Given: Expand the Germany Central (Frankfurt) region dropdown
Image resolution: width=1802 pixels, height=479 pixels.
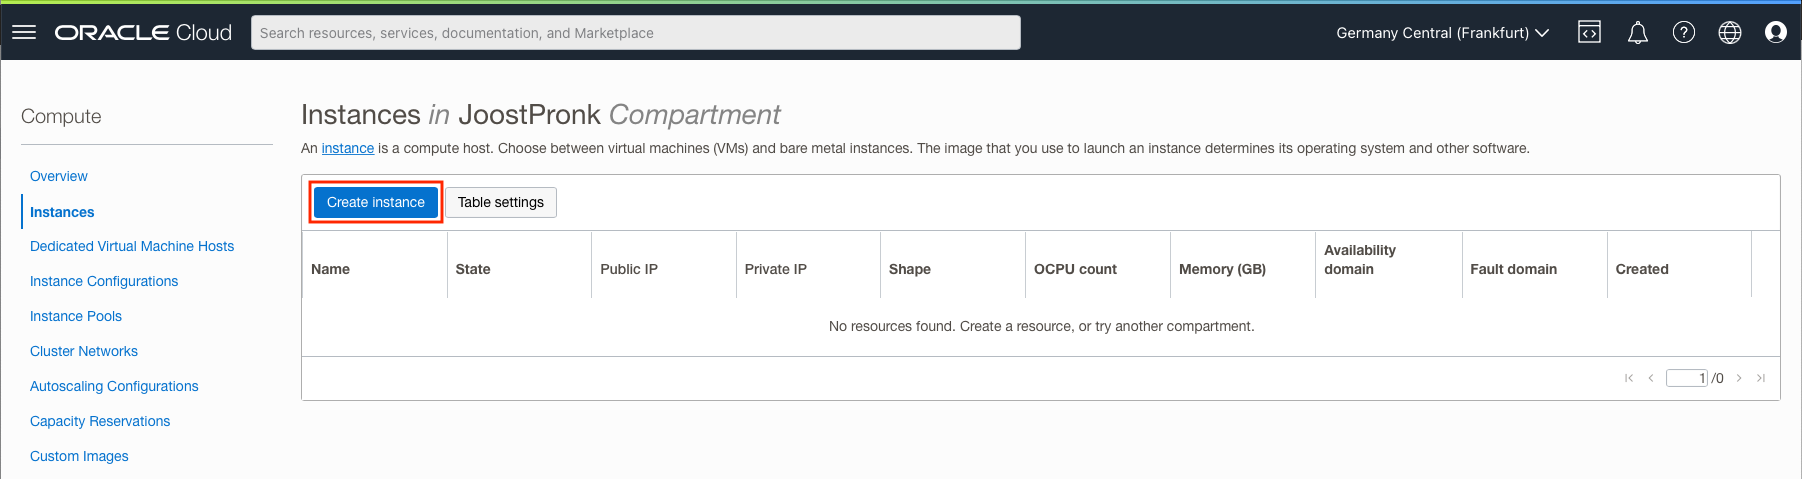Looking at the screenshot, I should coord(1442,33).
